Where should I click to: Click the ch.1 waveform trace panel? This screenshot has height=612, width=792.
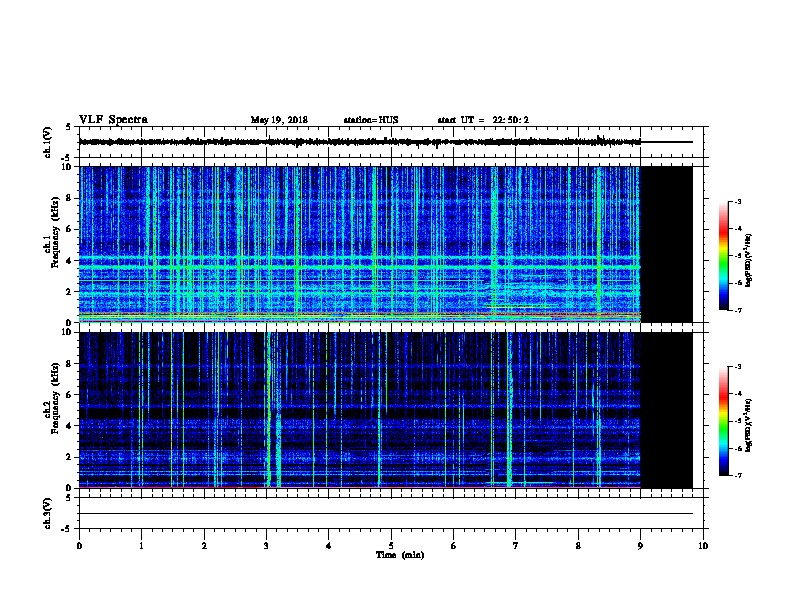393,142
